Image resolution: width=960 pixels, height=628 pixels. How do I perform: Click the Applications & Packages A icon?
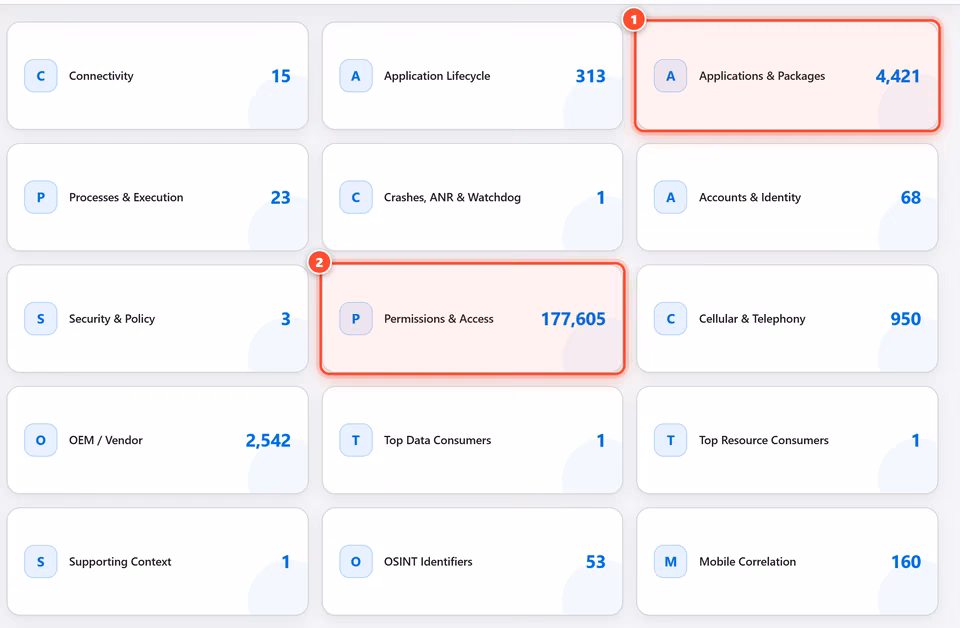[670, 76]
